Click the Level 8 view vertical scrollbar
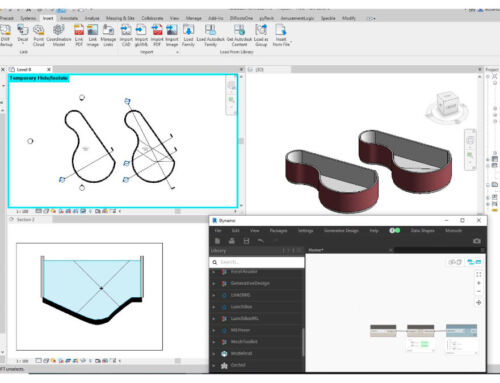Screen dimensions: 500x383 tap(241, 141)
